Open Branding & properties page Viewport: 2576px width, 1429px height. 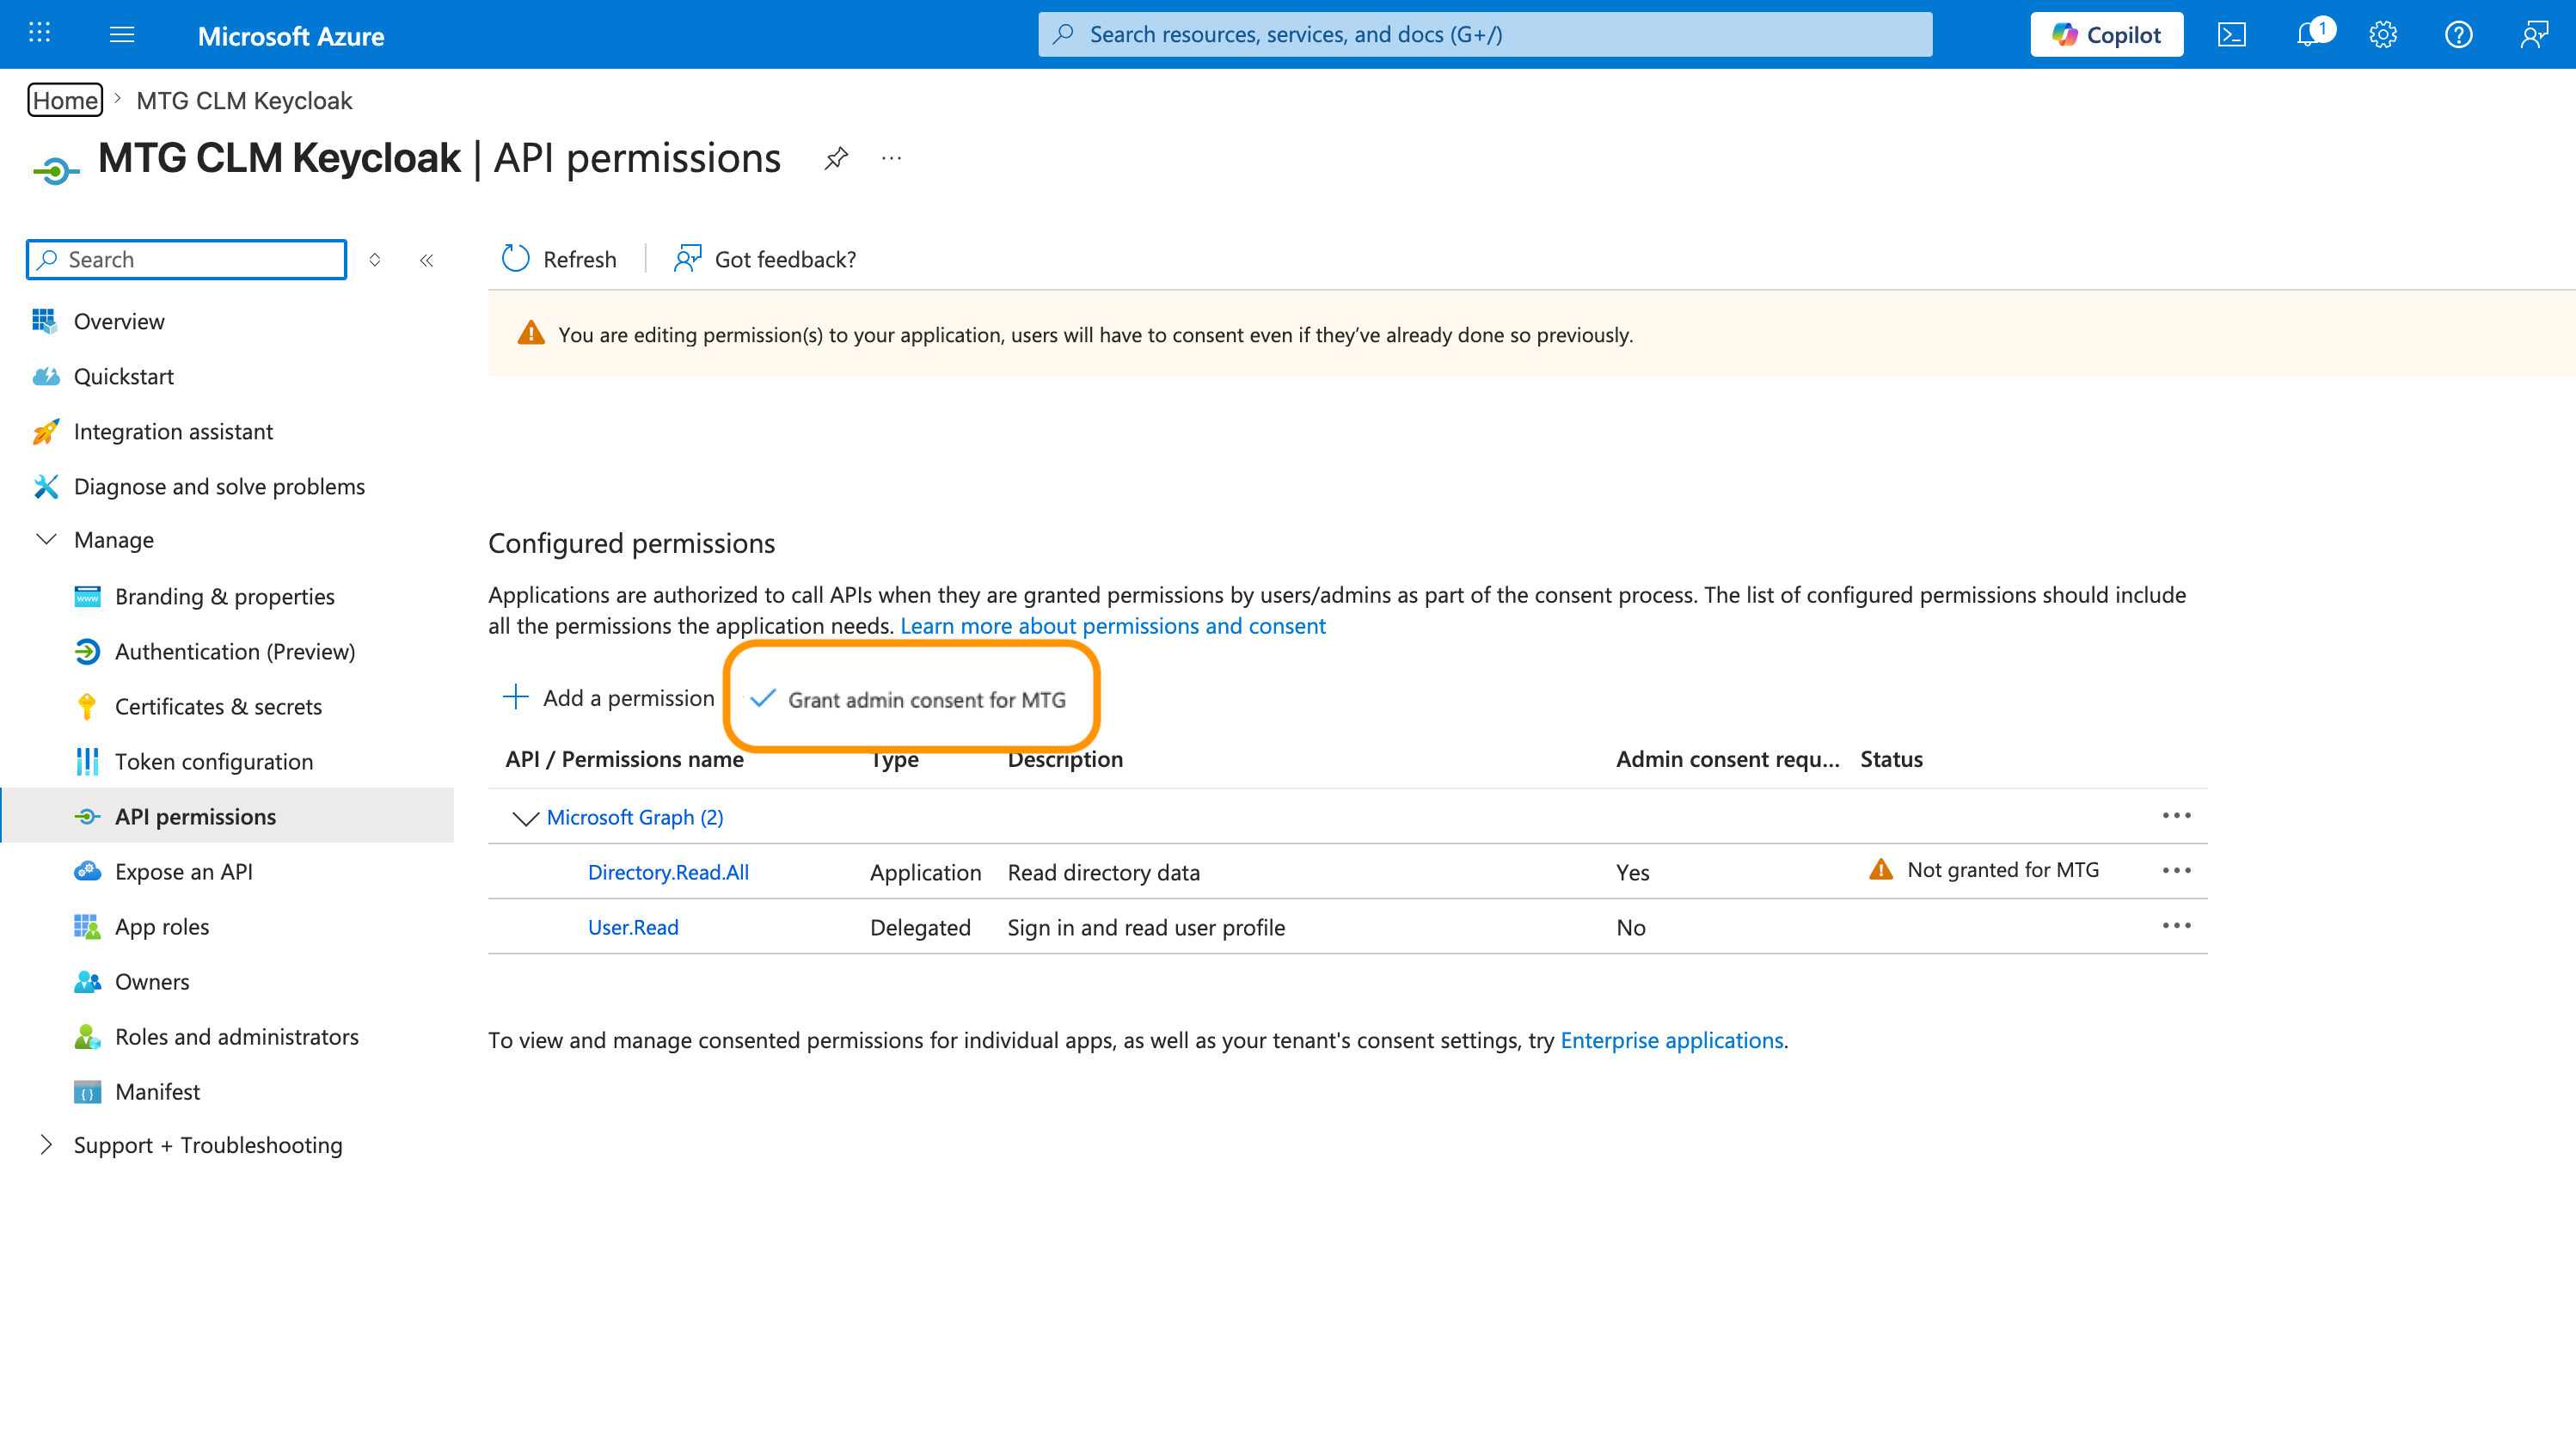point(225,596)
